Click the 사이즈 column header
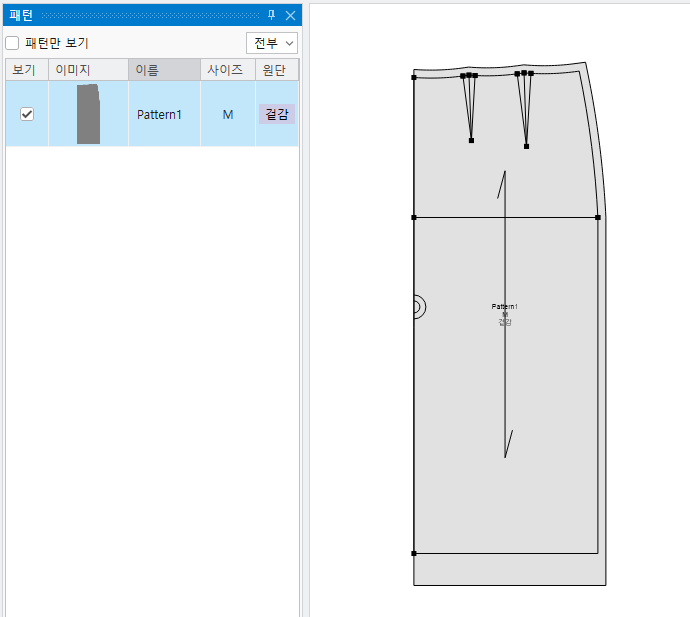This screenshot has width=690, height=617. [x=228, y=70]
